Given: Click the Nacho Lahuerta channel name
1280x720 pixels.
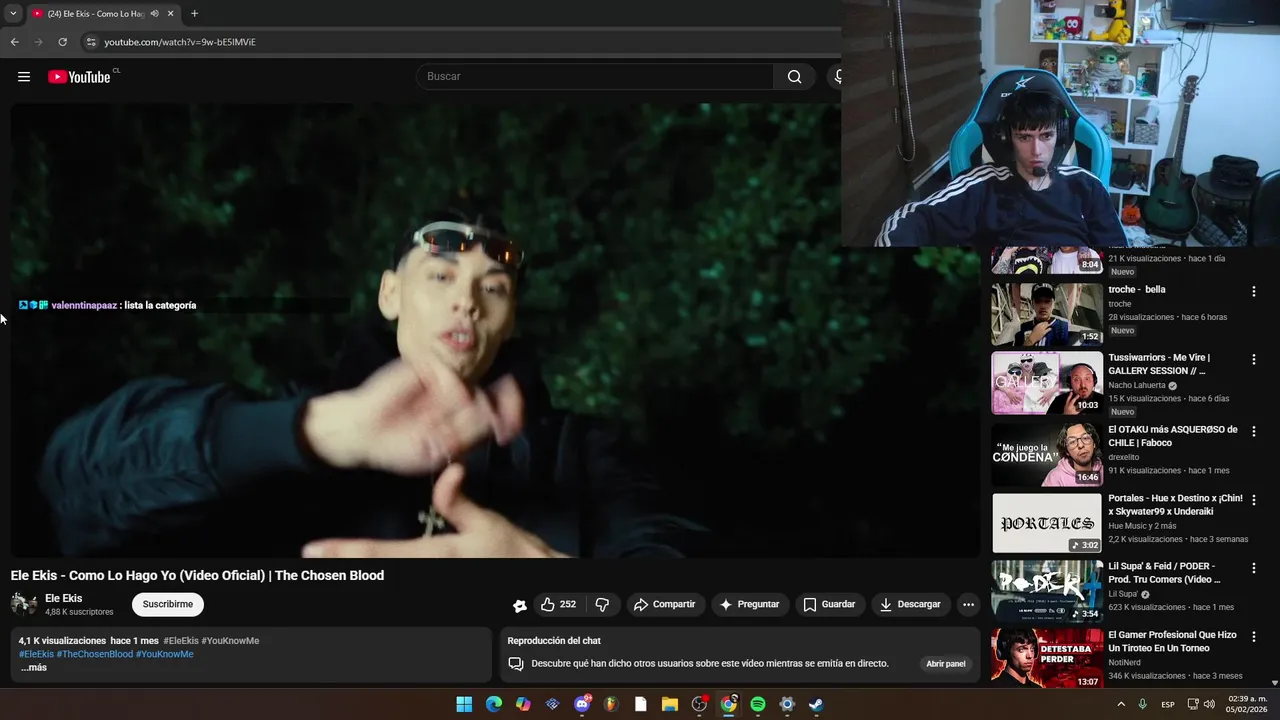Looking at the screenshot, I should (1137, 385).
